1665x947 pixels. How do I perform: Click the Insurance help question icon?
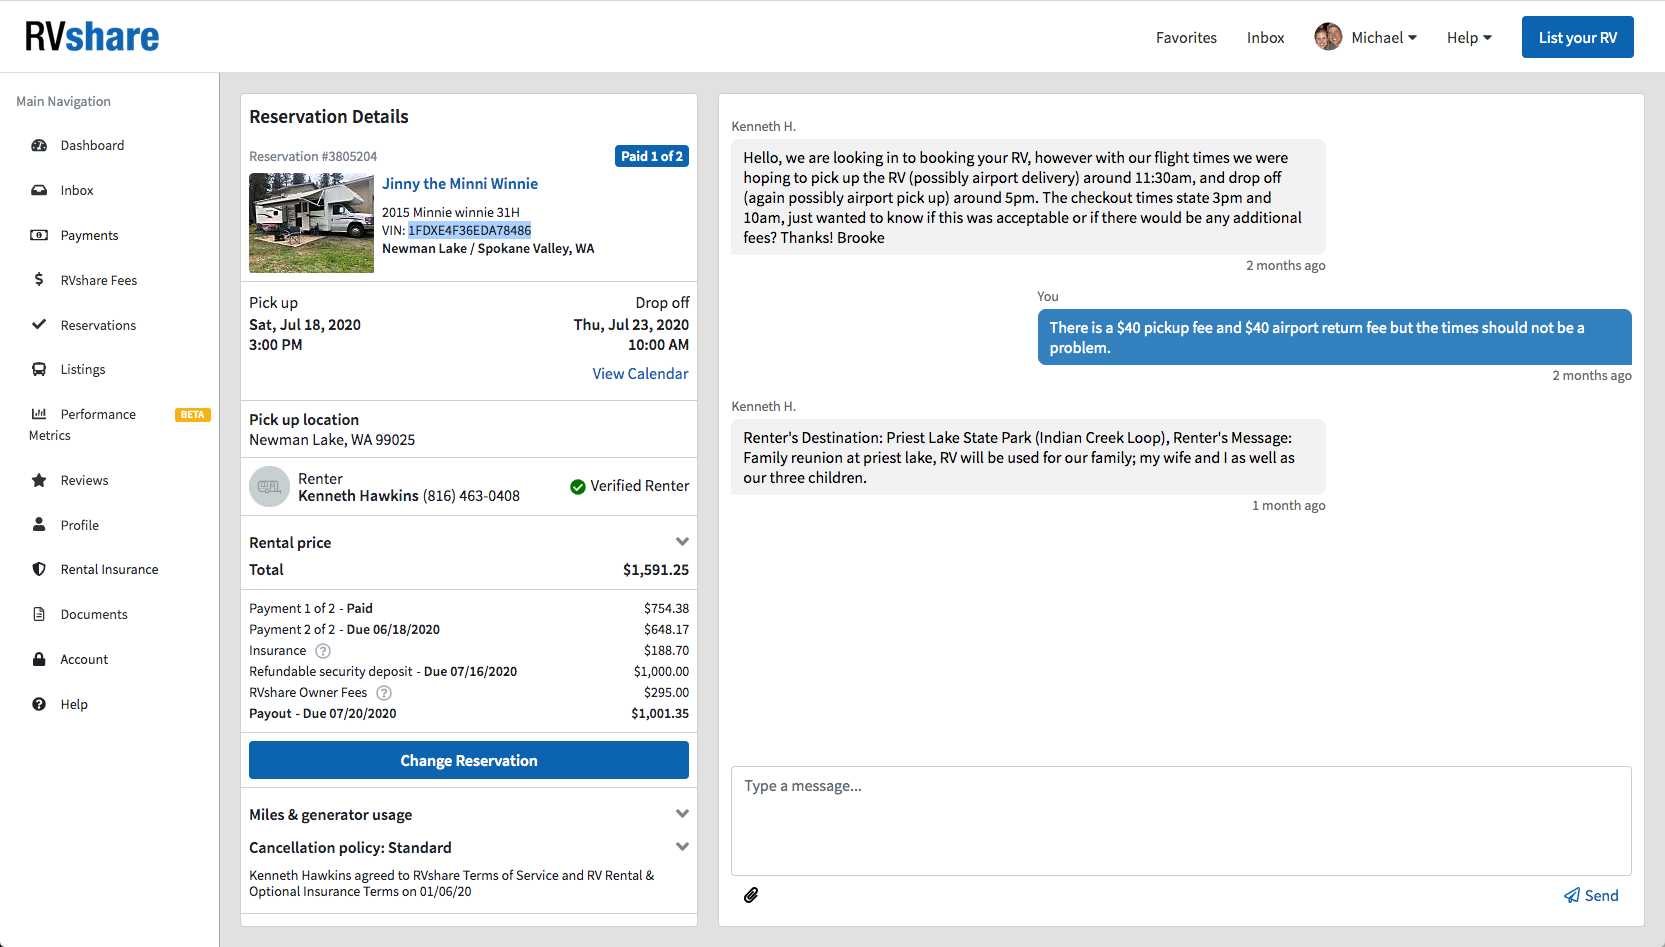pyautogui.click(x=323, y=651)
